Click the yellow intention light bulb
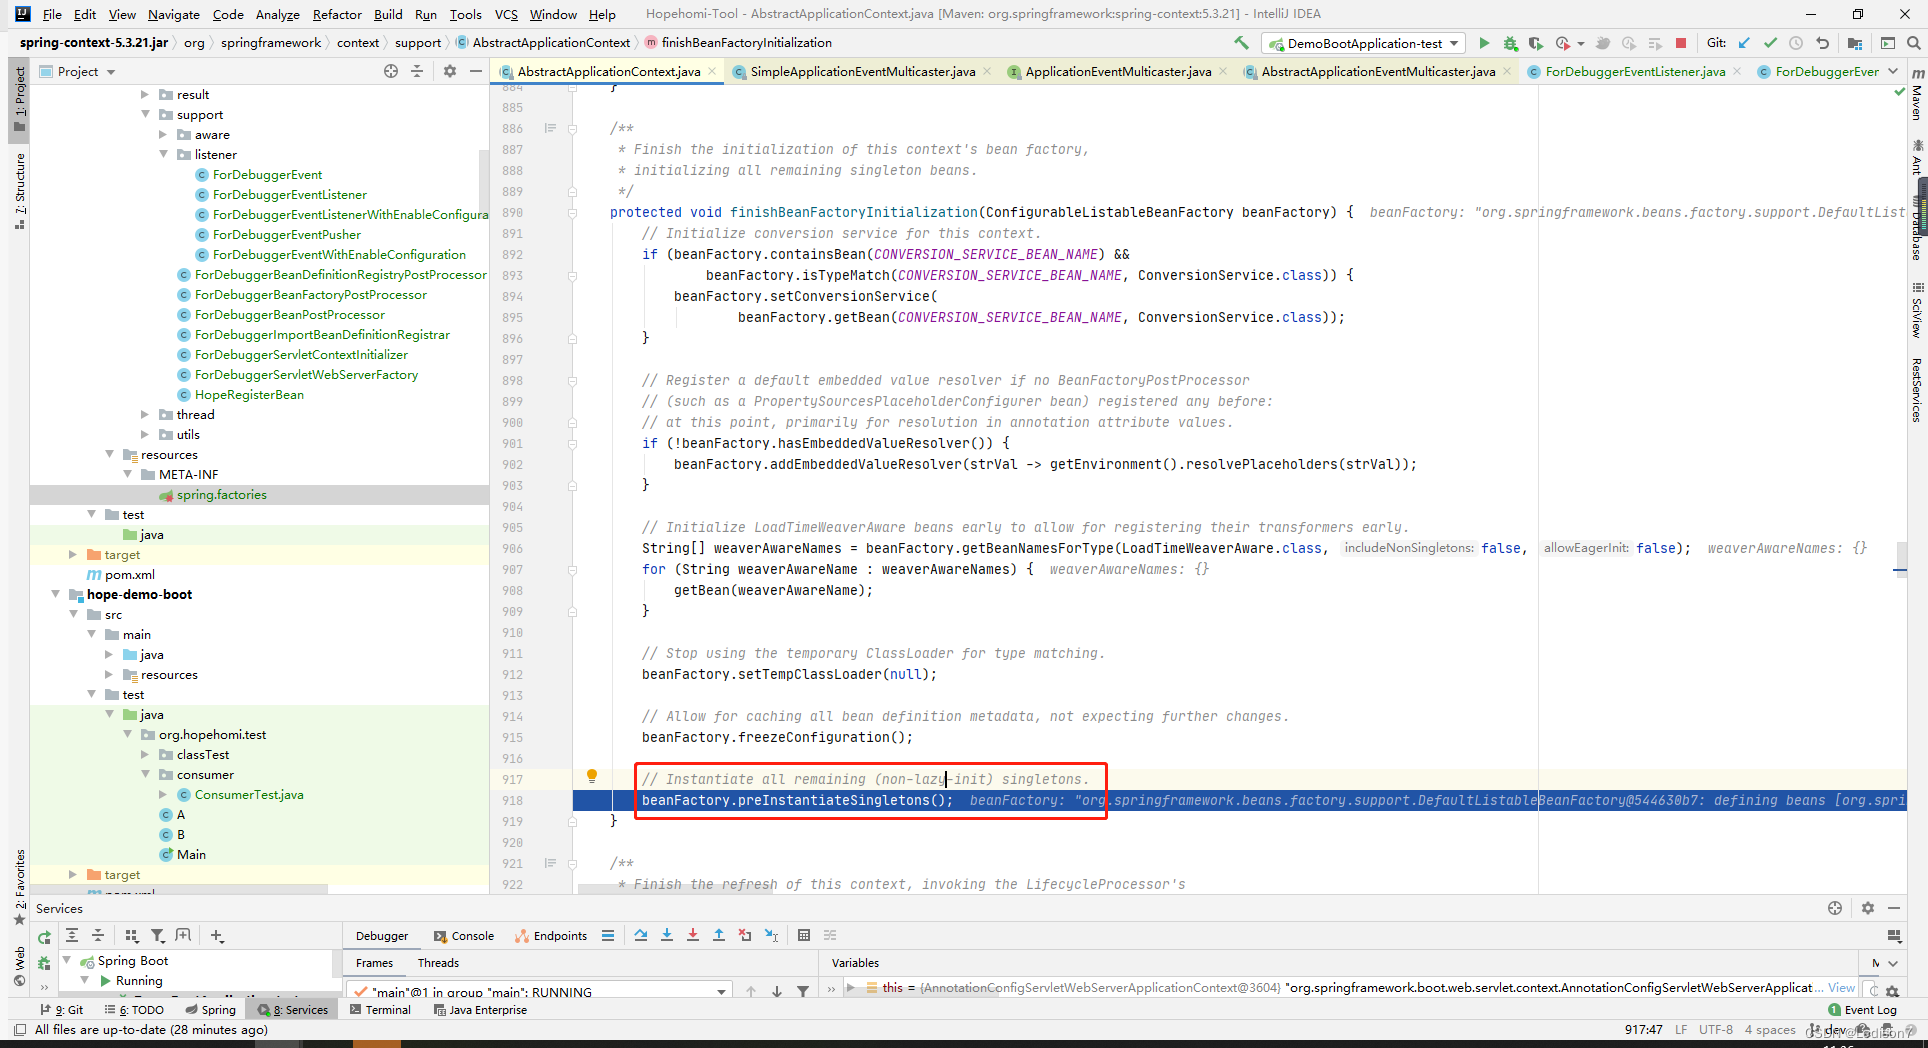This screenshot has width=1928, height=1048. point(592,776)
